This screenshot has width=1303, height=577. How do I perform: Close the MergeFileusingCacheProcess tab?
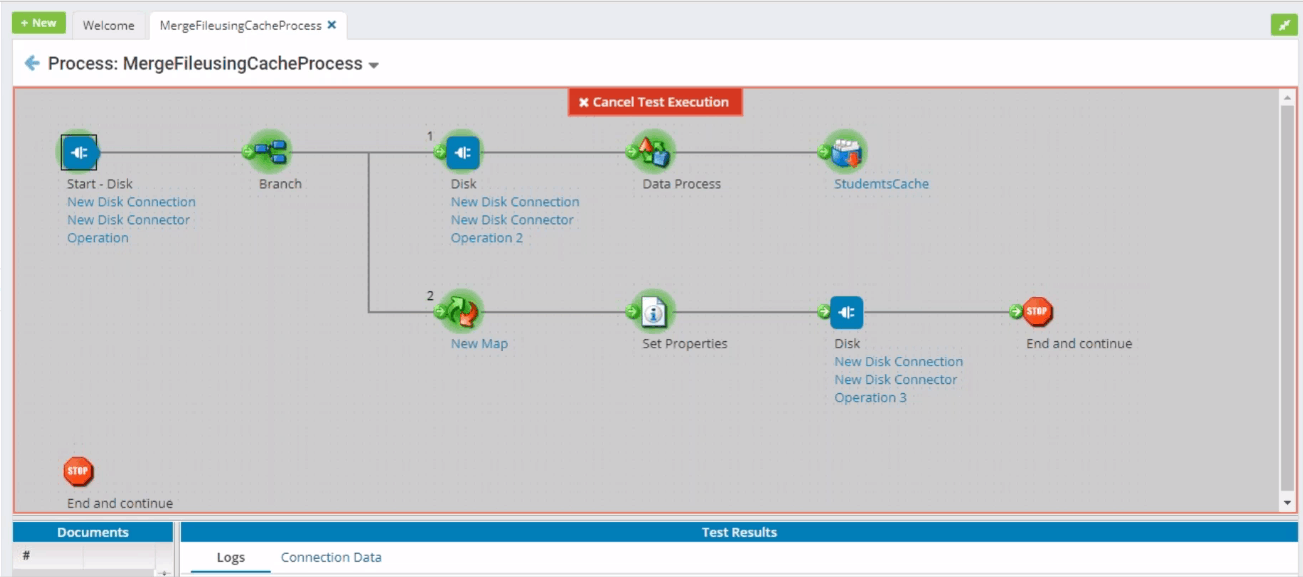point(332,25)
